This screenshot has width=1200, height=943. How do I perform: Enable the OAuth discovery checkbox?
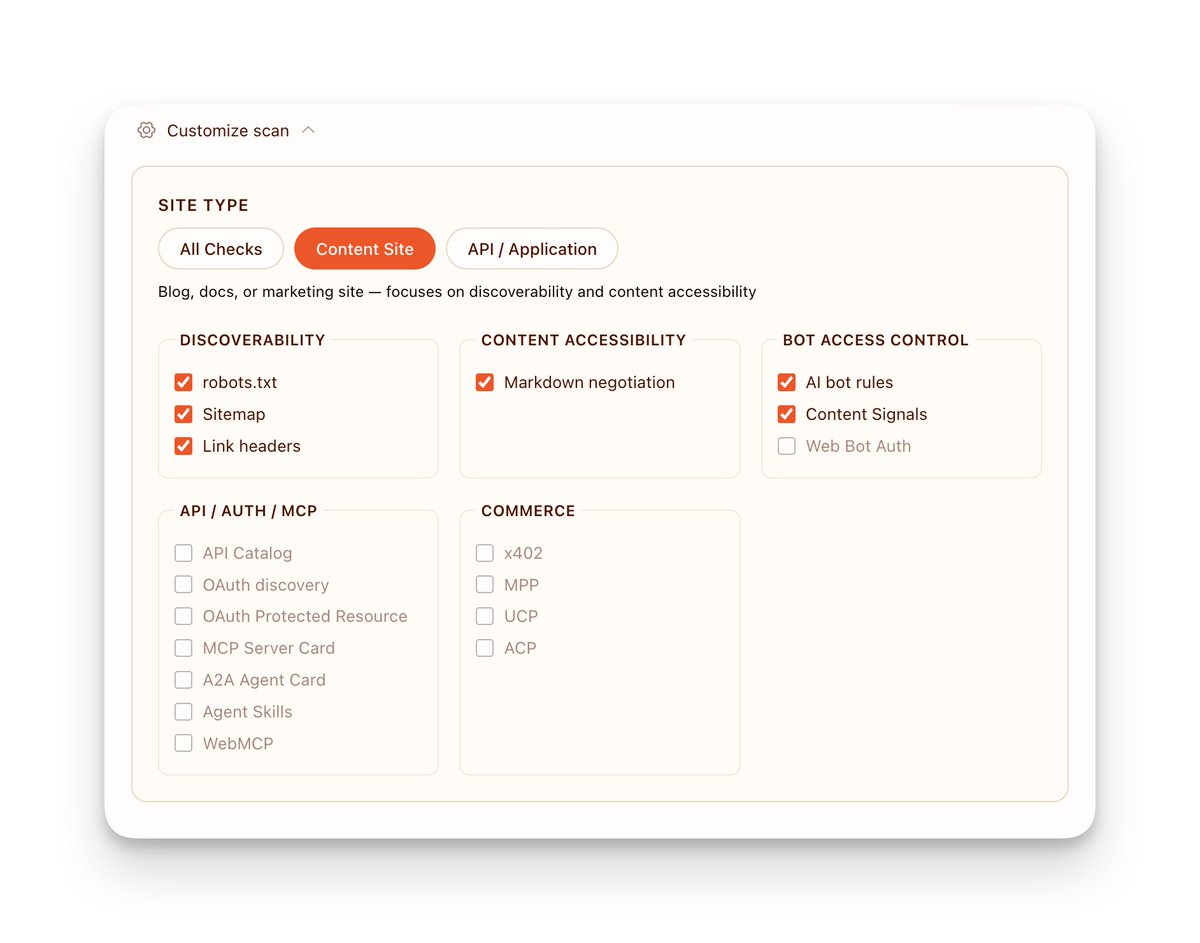pyautogui.click(x=183, y=585)
